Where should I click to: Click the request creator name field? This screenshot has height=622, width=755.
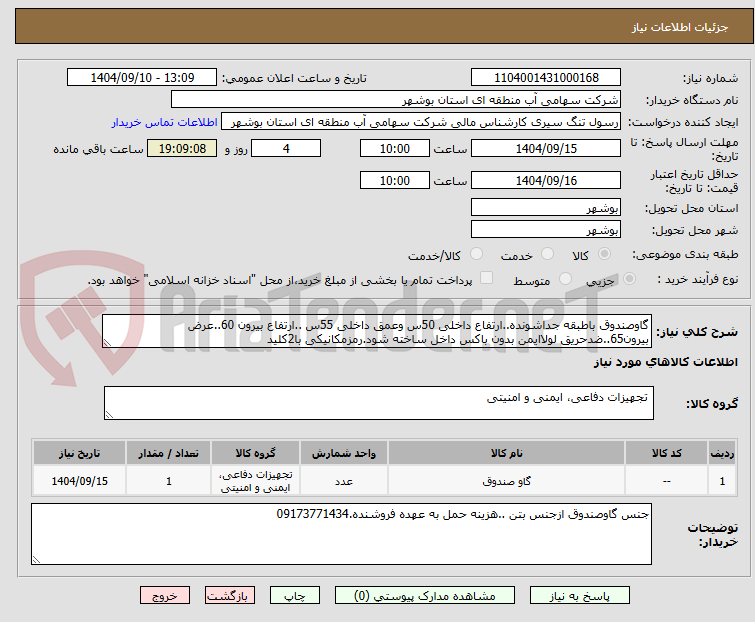click(x=421, y=122)
